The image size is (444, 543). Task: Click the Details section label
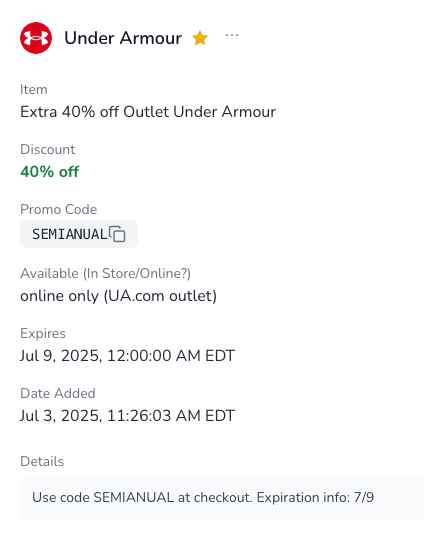pyautogui.click(x=42, y=462)
